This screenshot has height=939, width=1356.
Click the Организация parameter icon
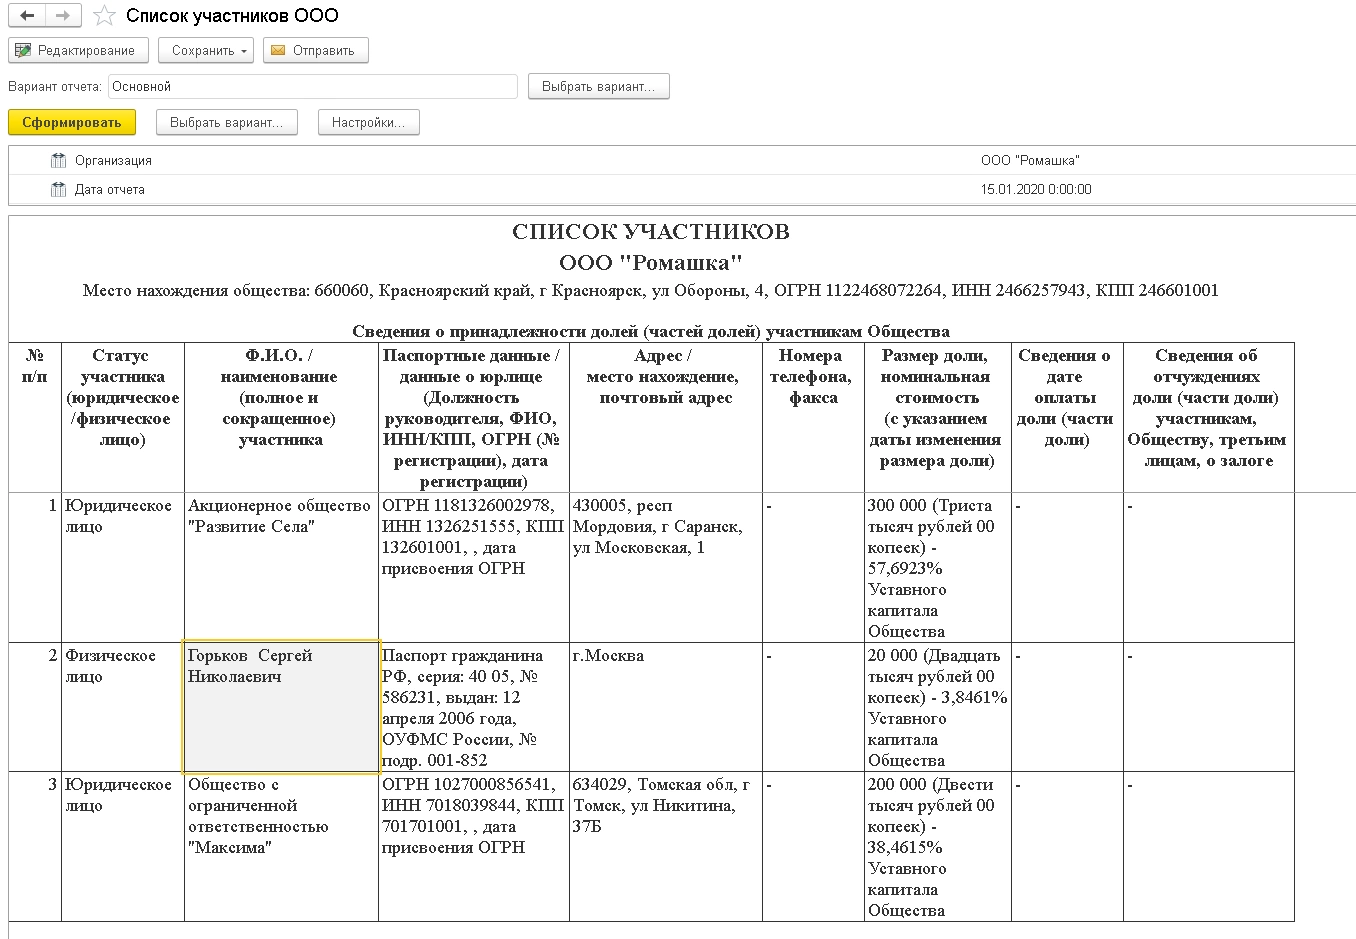pos(59,160)
